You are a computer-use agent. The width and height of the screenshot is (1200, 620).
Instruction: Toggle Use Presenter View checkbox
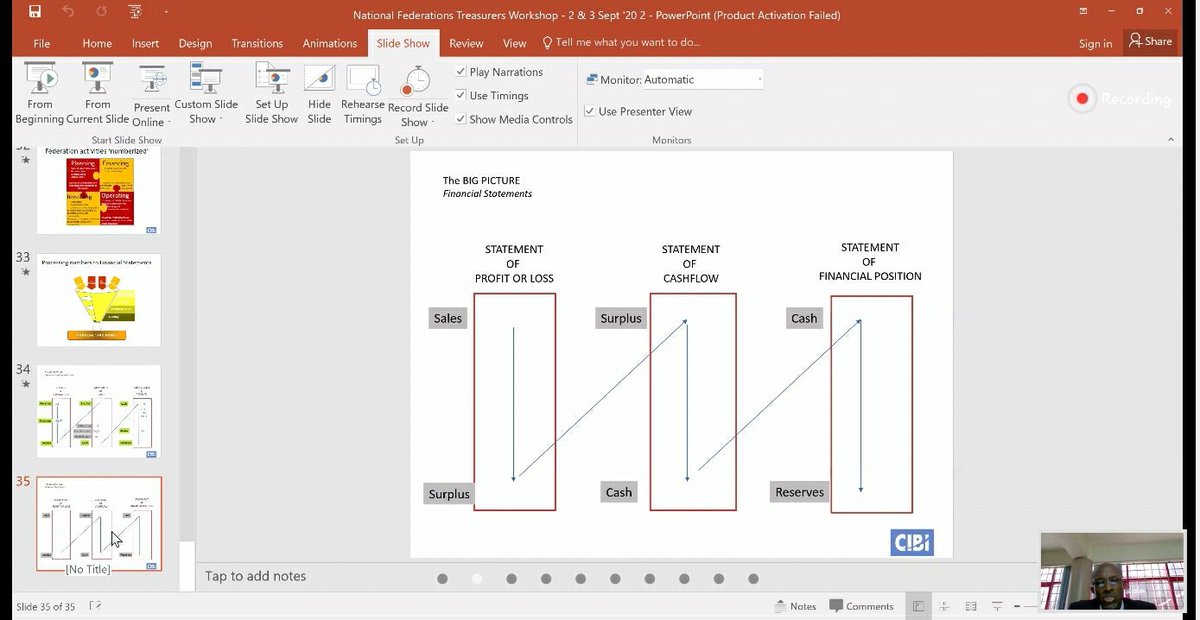(590, 111)
